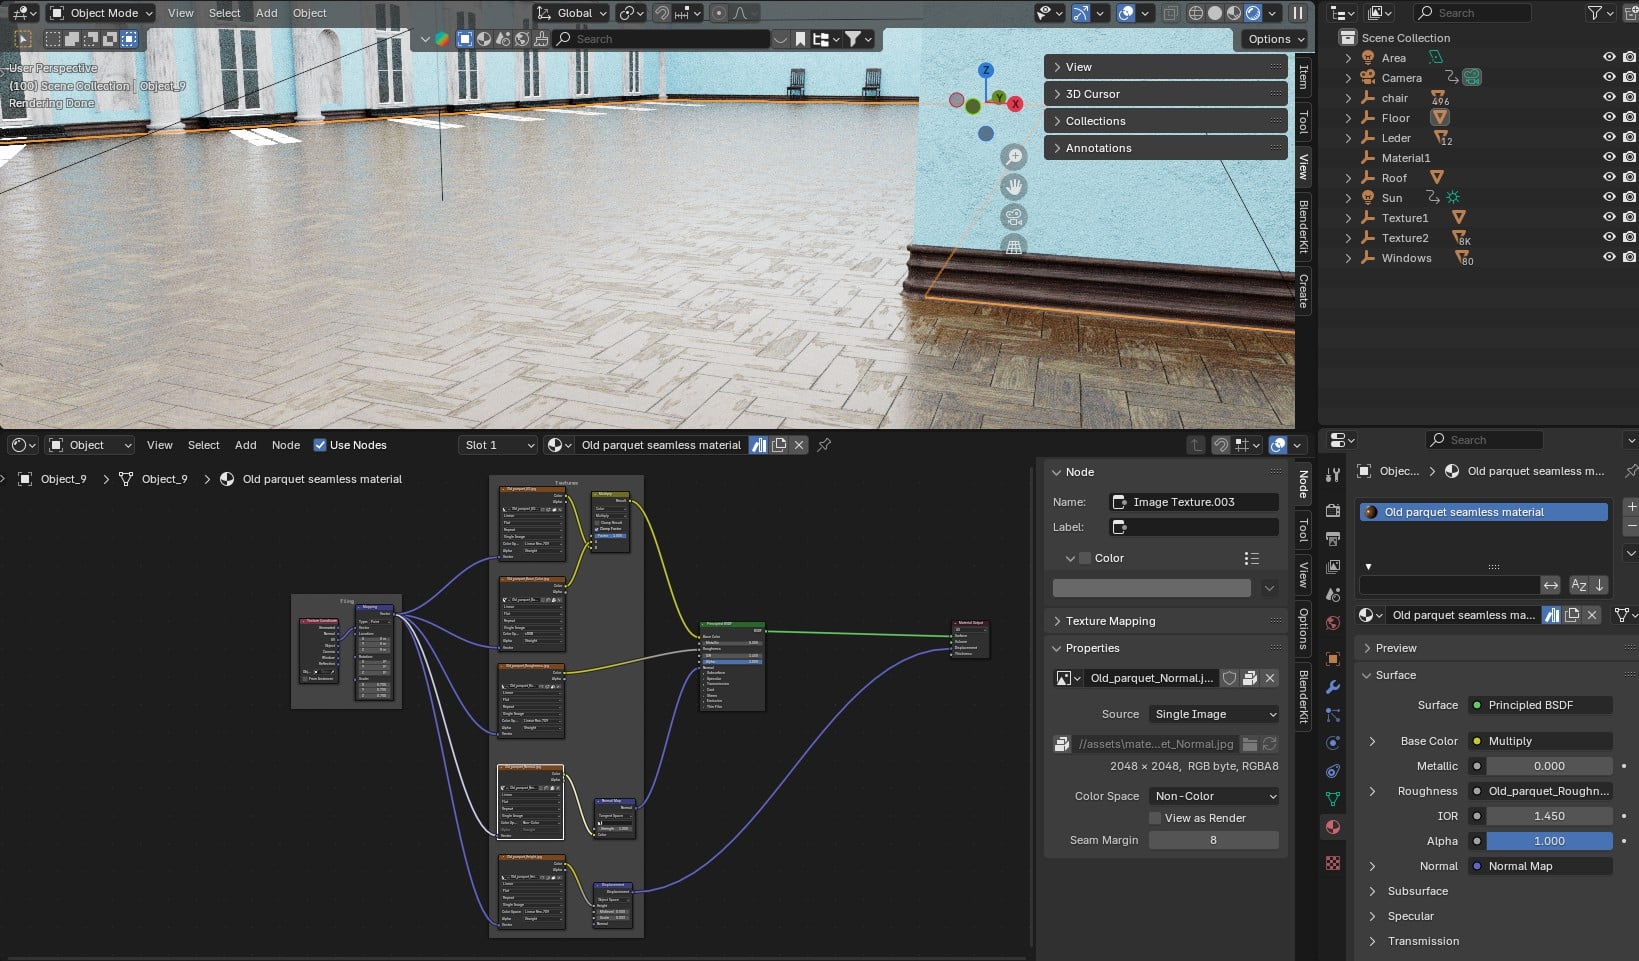Switch to the Object Properties tab
Screen dimensions: 1639x961
(x=1333, y=660)
